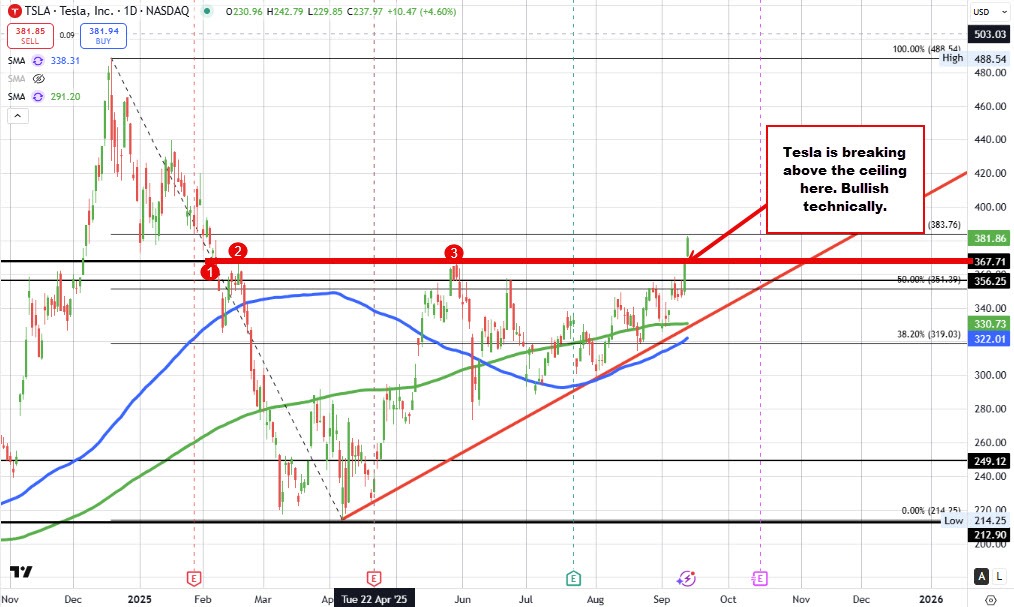Image resolution: width=1014 pixels, height=607 pixels.
Task: Click the 480.00 tick on price scale
Action: [990, 73]
